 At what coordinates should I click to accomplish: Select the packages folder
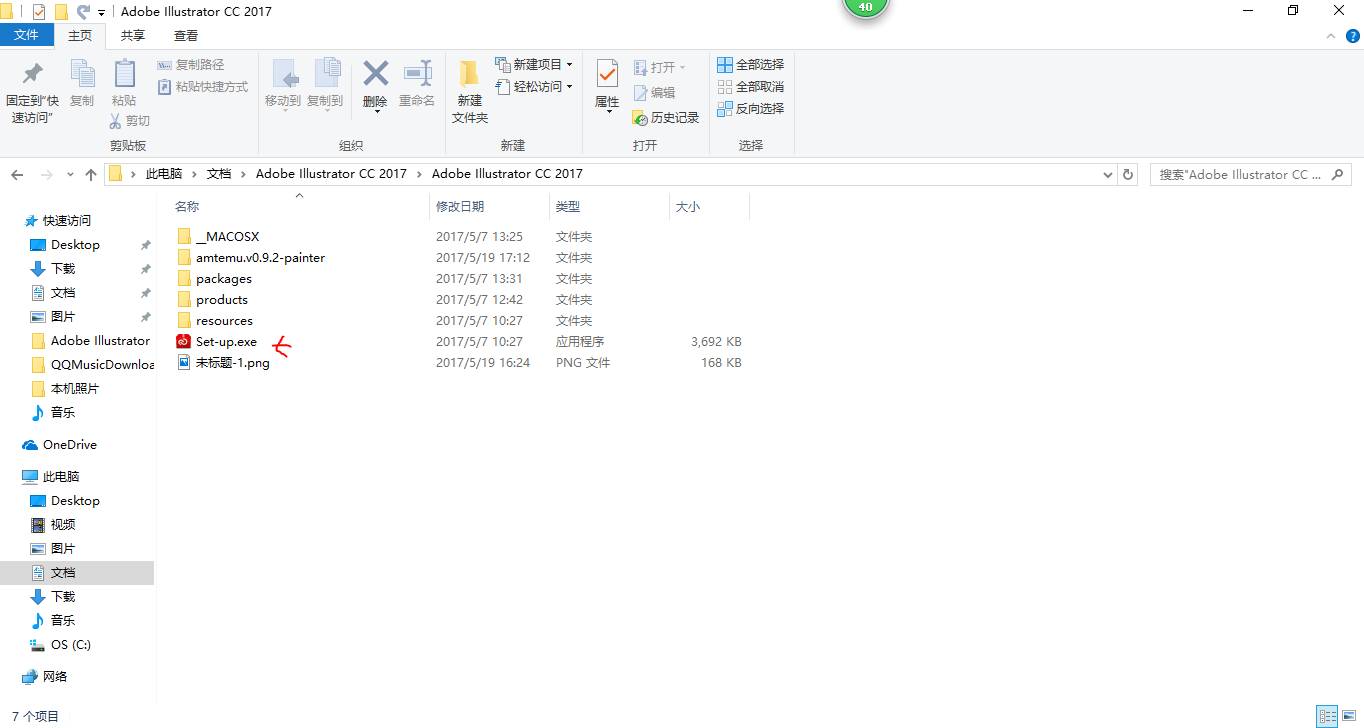214,279
